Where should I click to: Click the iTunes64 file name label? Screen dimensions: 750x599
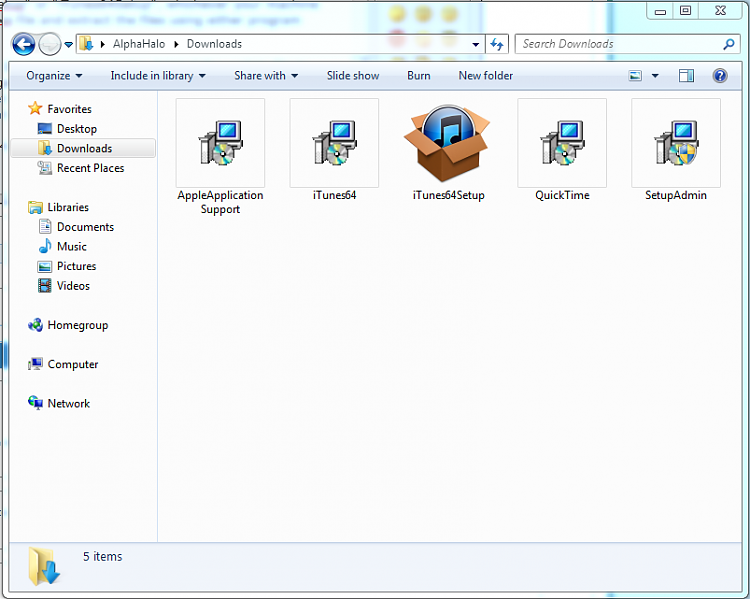tap(334, 195)
